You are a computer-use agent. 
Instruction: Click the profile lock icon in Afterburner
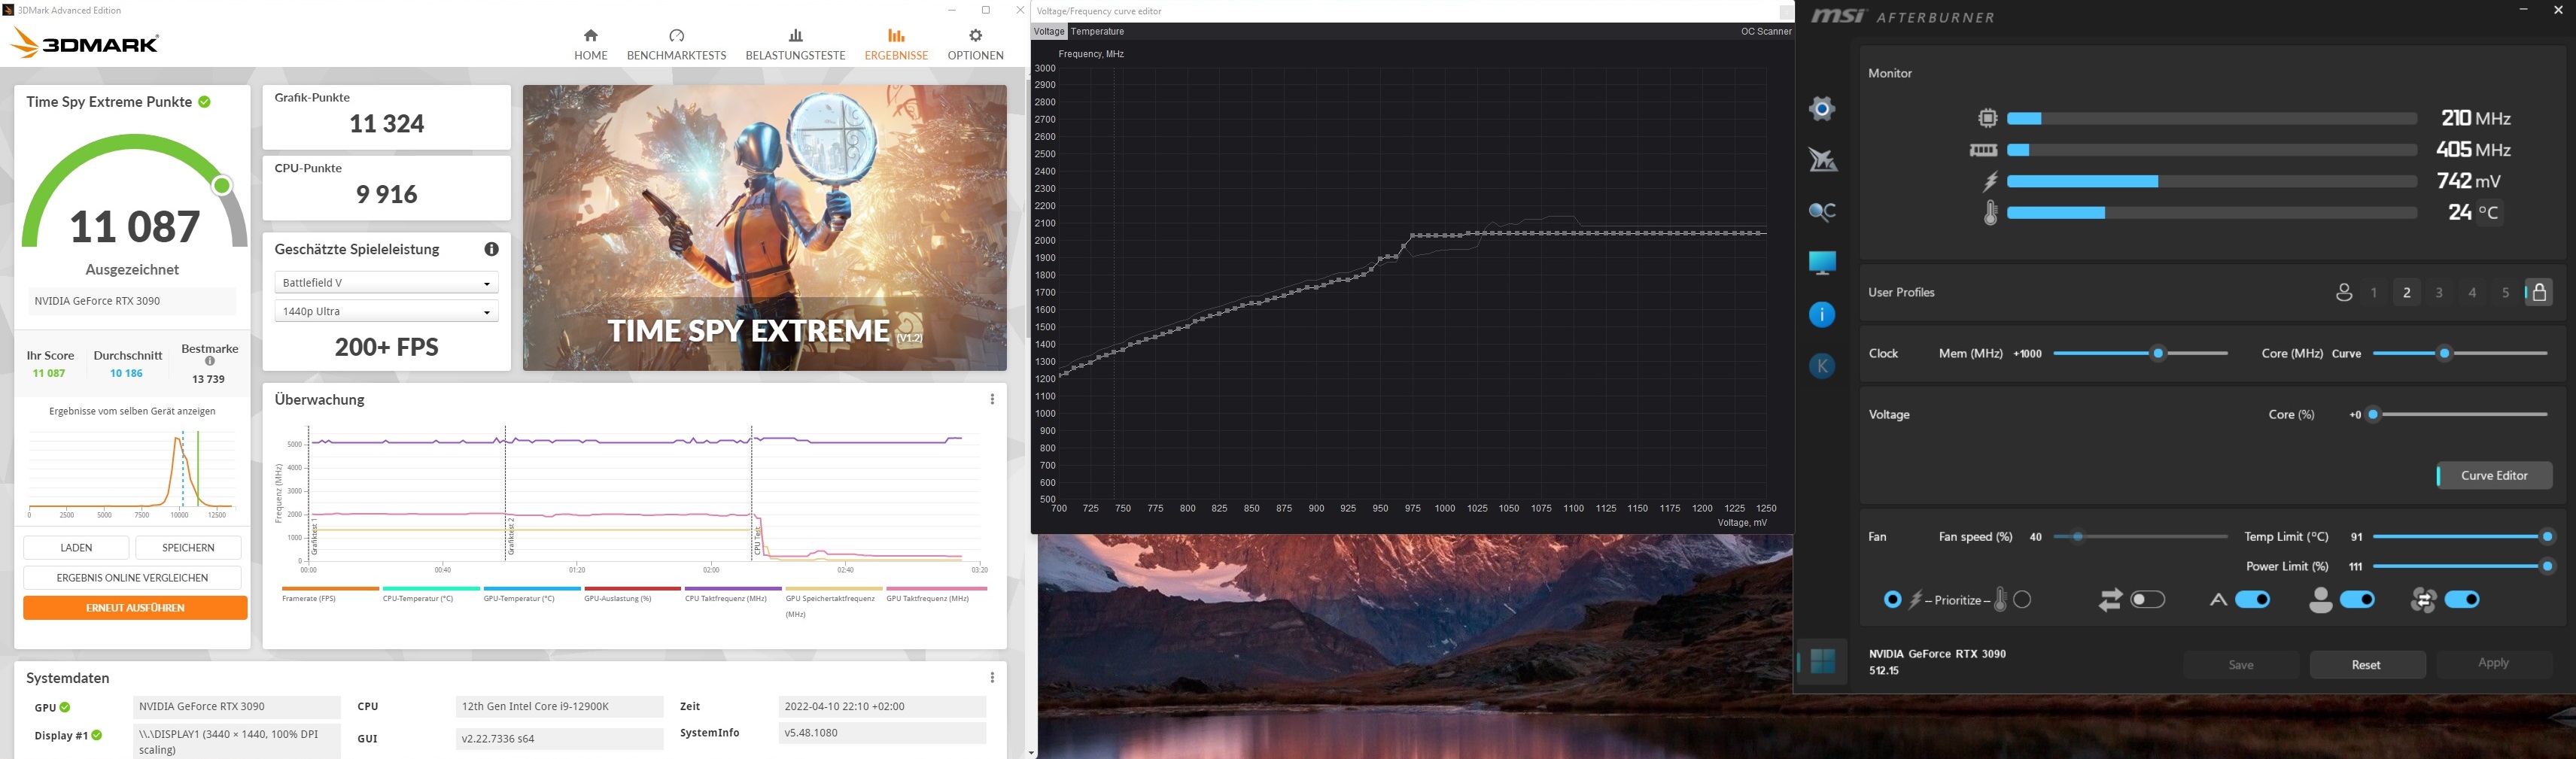2539,292
